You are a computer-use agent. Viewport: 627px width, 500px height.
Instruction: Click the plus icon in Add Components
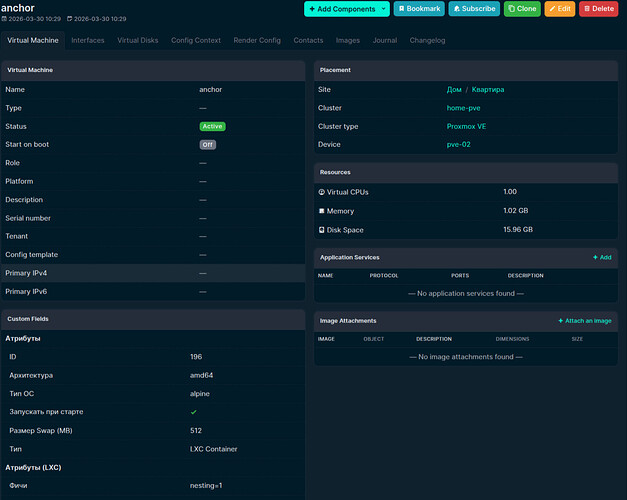[x=312, y=9]
